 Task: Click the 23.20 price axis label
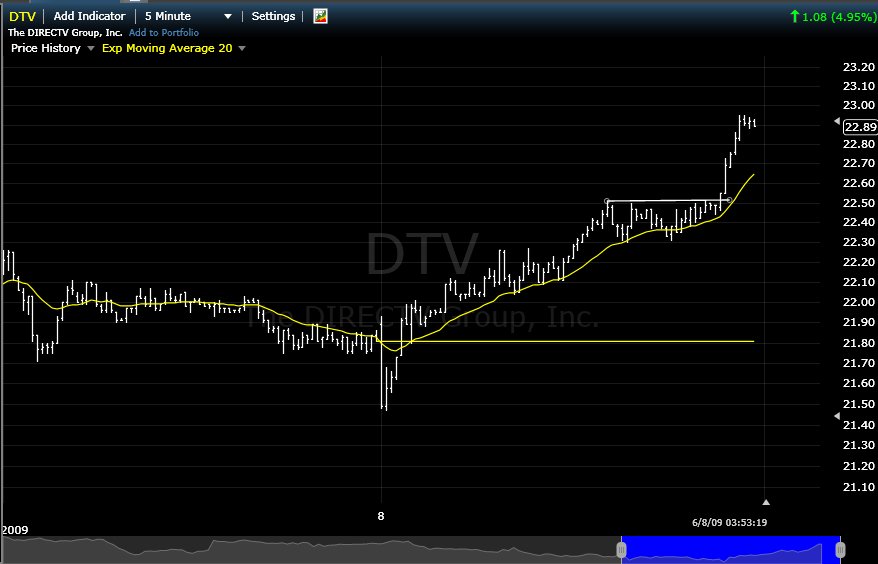859,67
